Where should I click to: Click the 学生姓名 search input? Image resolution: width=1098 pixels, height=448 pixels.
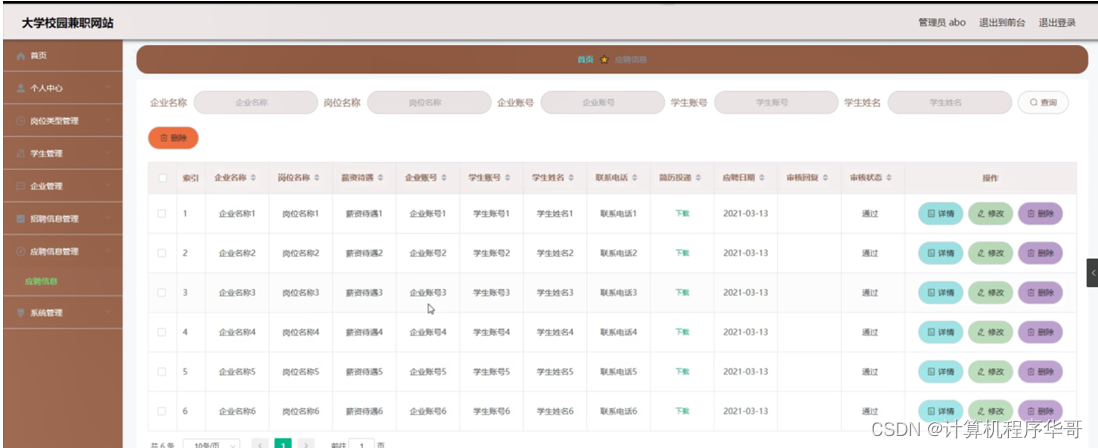(950, 102)
